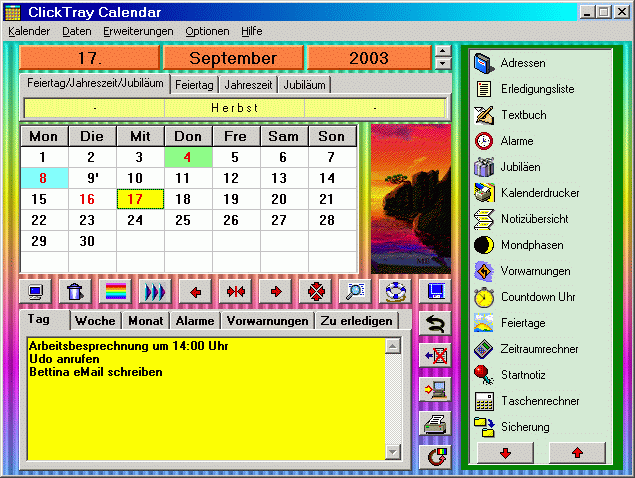
Task: Click the monitor icon toolbar button
Action: (35, 291)
